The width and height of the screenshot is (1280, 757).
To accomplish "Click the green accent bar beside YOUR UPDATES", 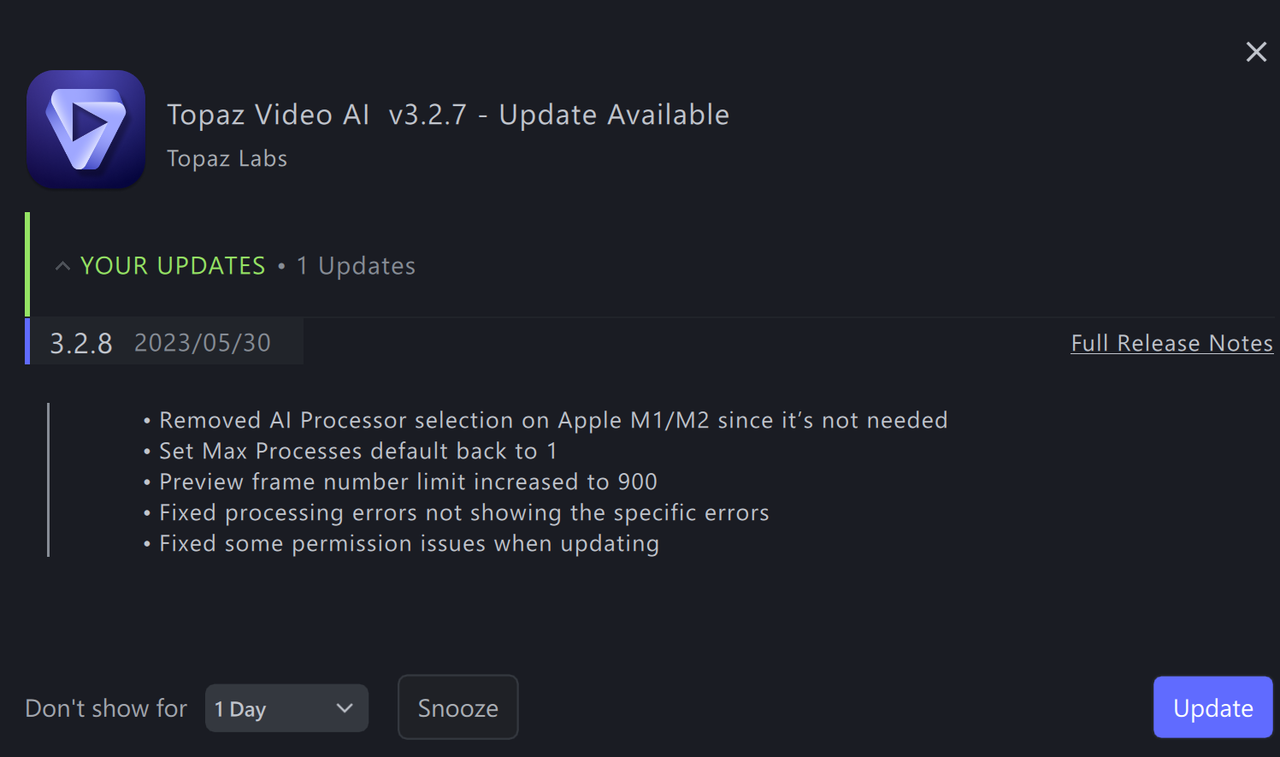I will tap(27, 265).
